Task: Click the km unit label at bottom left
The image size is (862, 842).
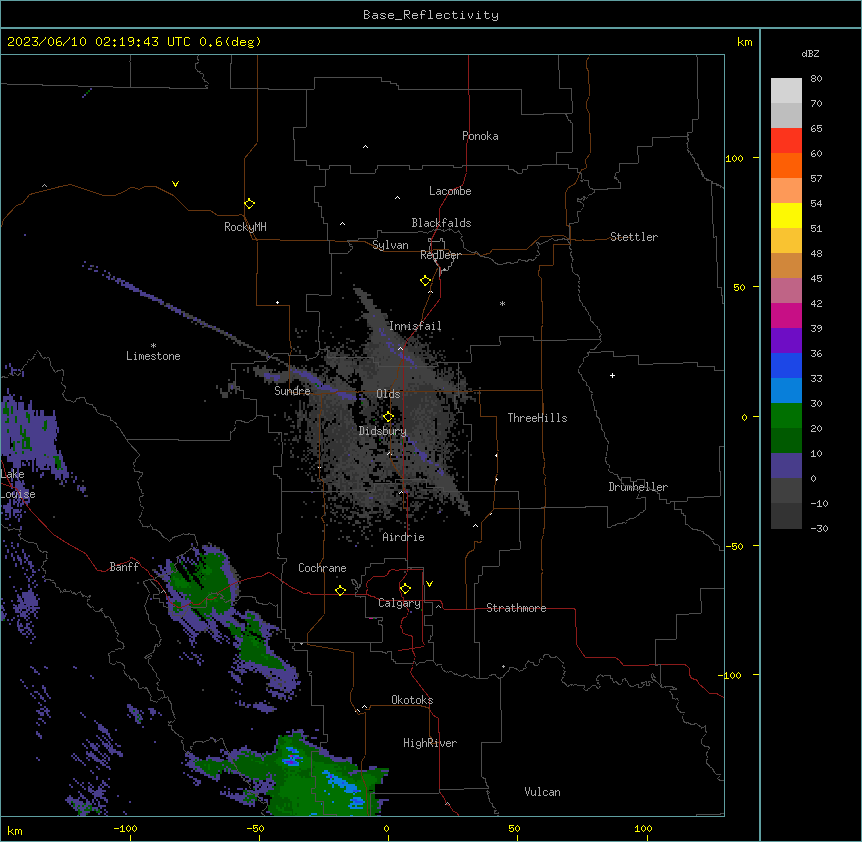Action: tap(15, 831)
